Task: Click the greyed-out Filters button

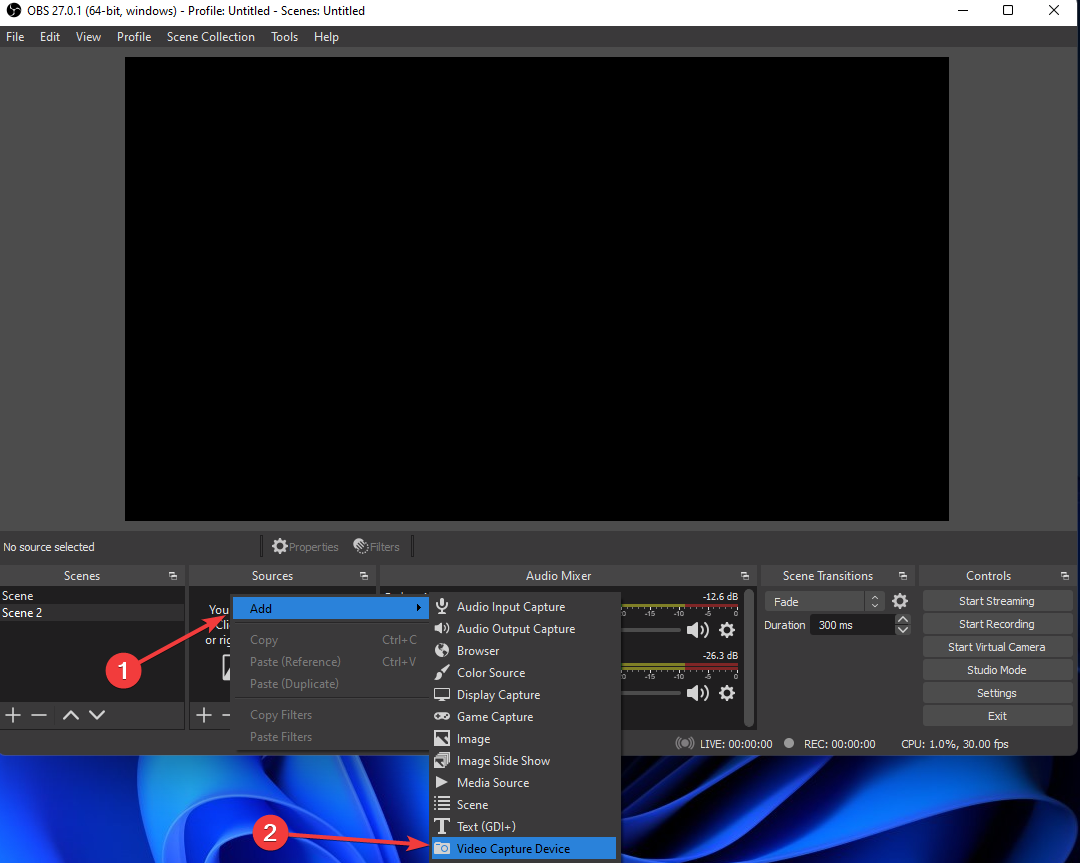Action: pos(376,547)
